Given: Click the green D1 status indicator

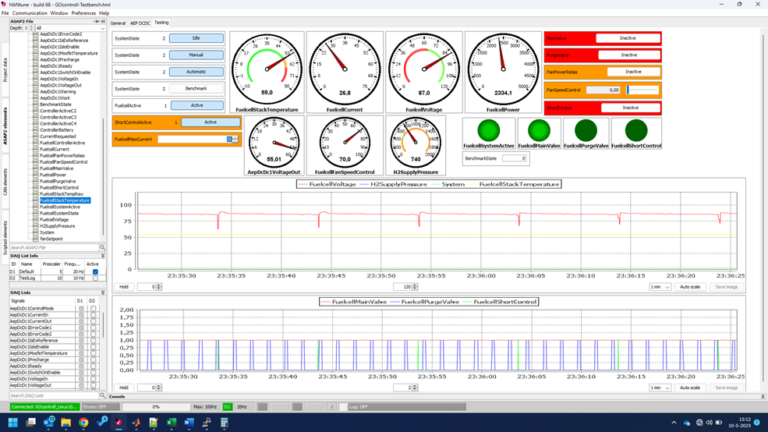Looking at the screenshot, I should tap(227, 407).
